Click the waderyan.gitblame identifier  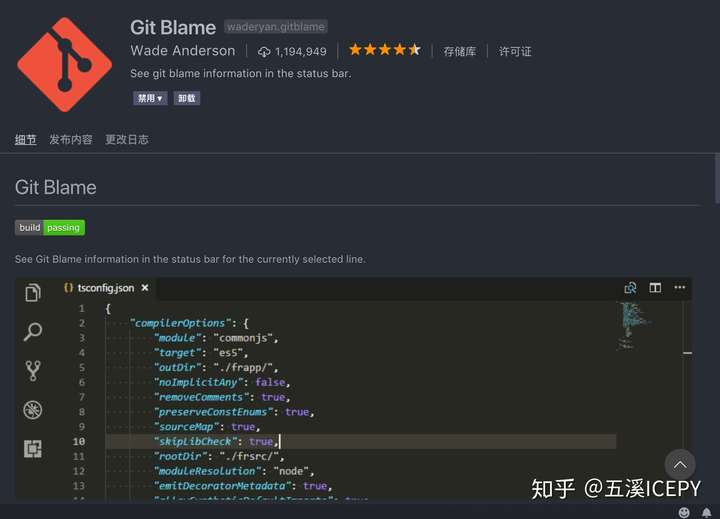276,27
